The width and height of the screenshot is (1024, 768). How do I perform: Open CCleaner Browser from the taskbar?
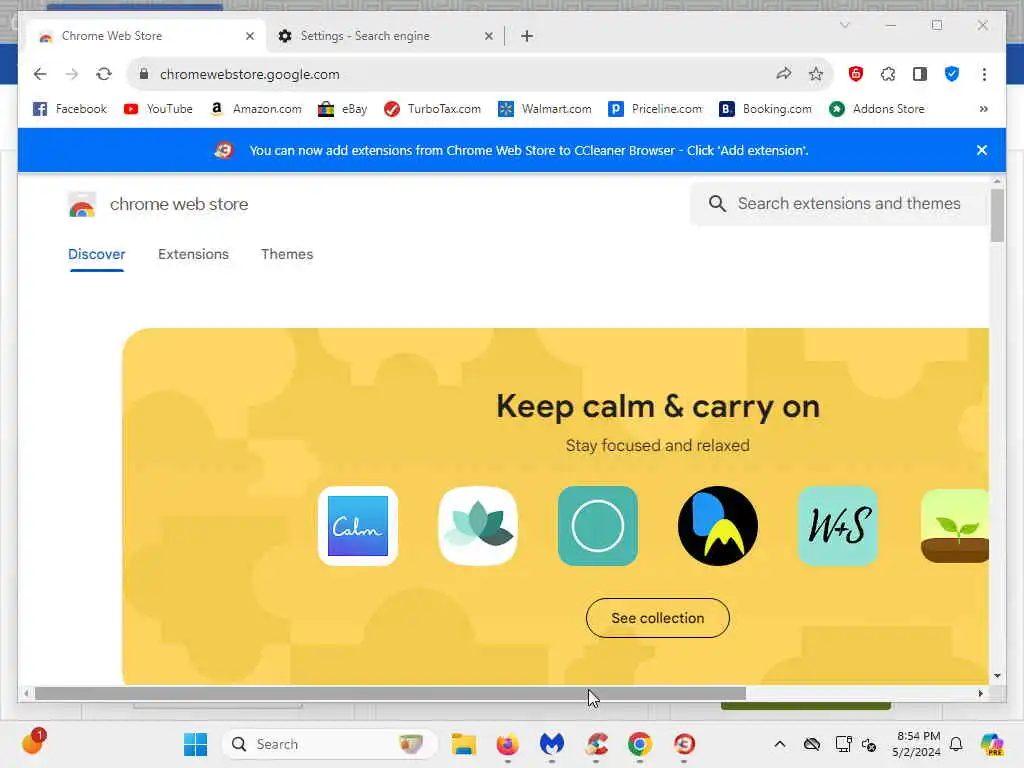684,744
